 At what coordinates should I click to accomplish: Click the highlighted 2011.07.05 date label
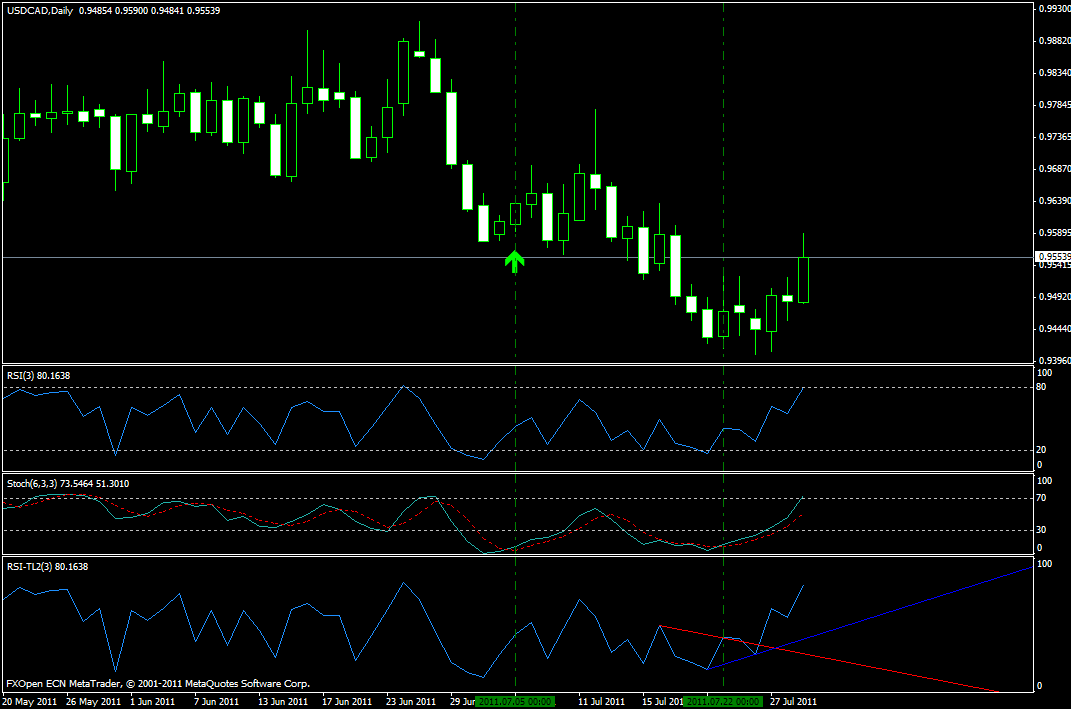[x=515, y=701]
